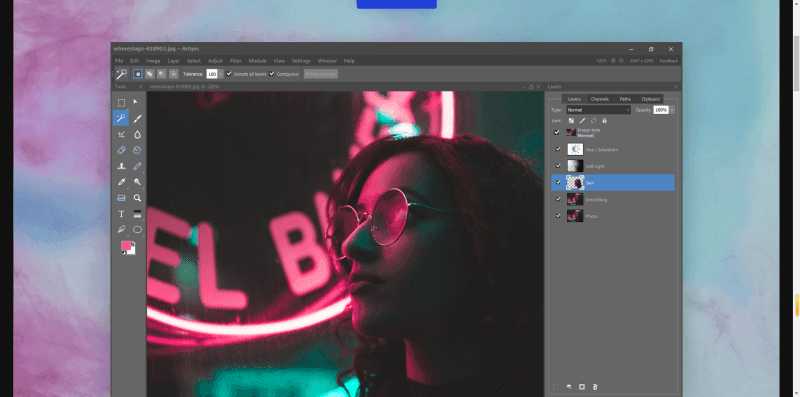Click the fill bucket icon at Layers panel bottom

pyautogui.click(x=568, y=387)
